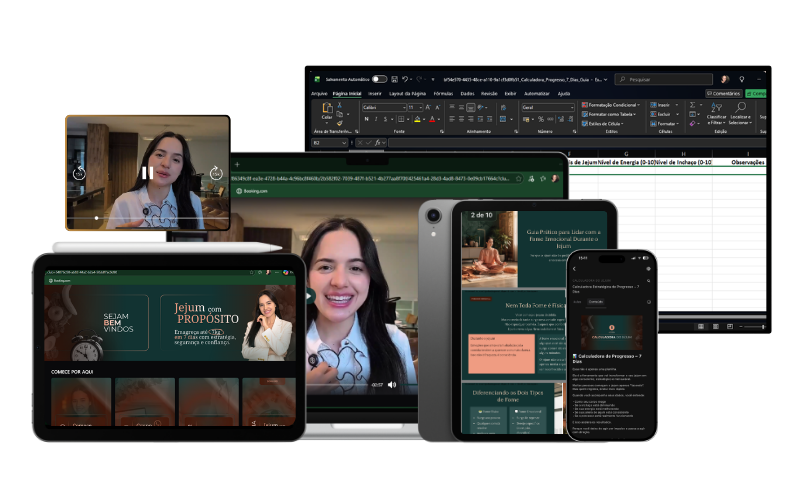Screen dimensions: 808x504
Task: Click the Save icon in Excel title bar
Action: pos(394,79)
